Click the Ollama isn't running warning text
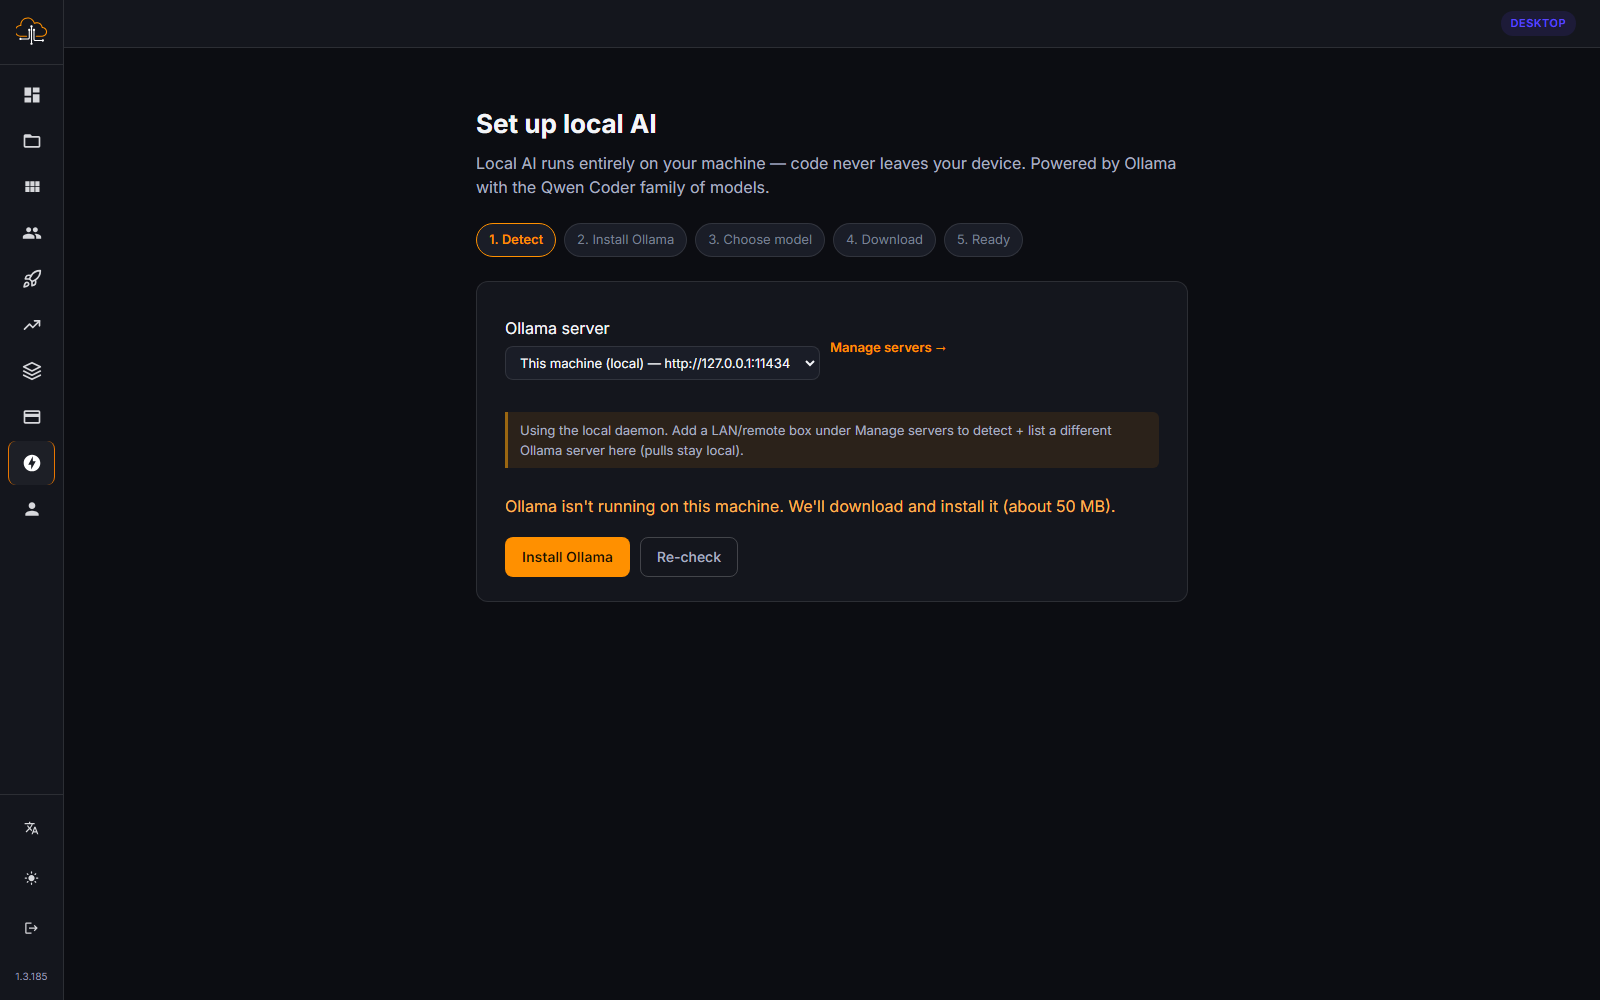The width and height of the screenshot is (1600, 1000). coord(810,506)
